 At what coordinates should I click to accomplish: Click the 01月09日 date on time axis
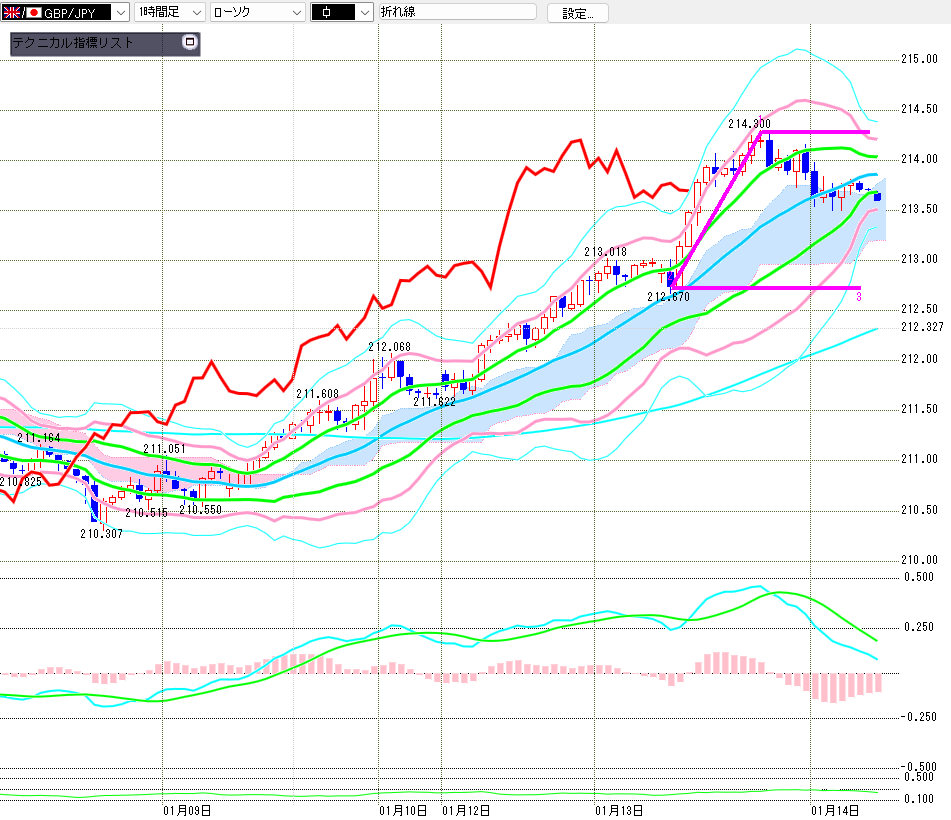click(x=186, y=808)
